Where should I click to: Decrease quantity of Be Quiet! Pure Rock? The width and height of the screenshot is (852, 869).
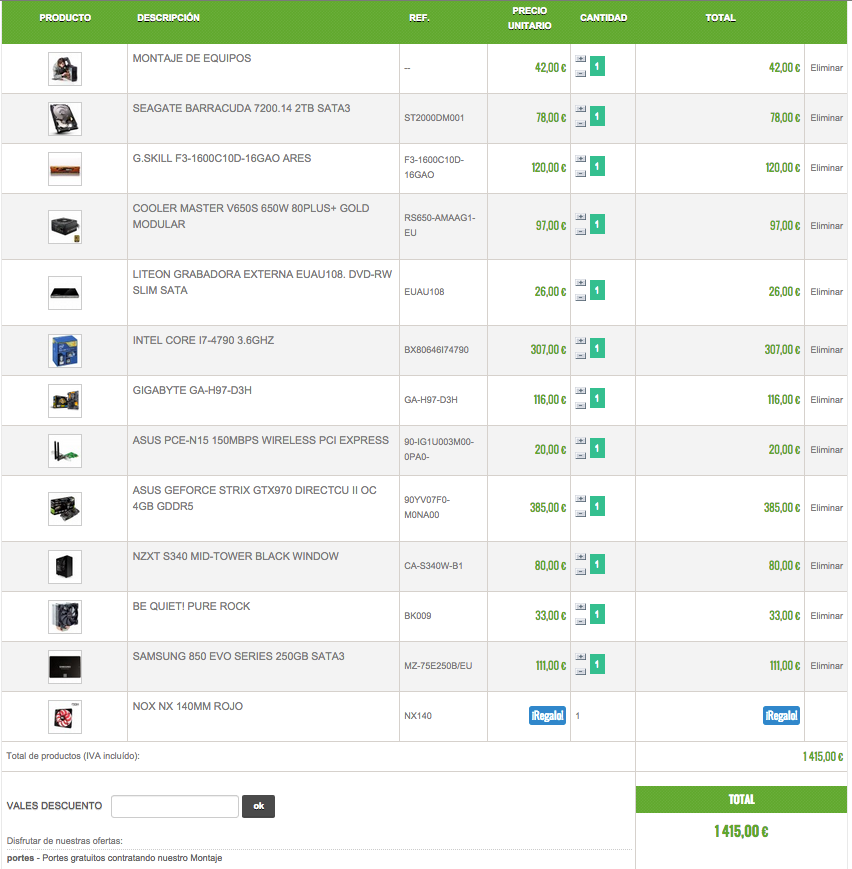[580, 621]
